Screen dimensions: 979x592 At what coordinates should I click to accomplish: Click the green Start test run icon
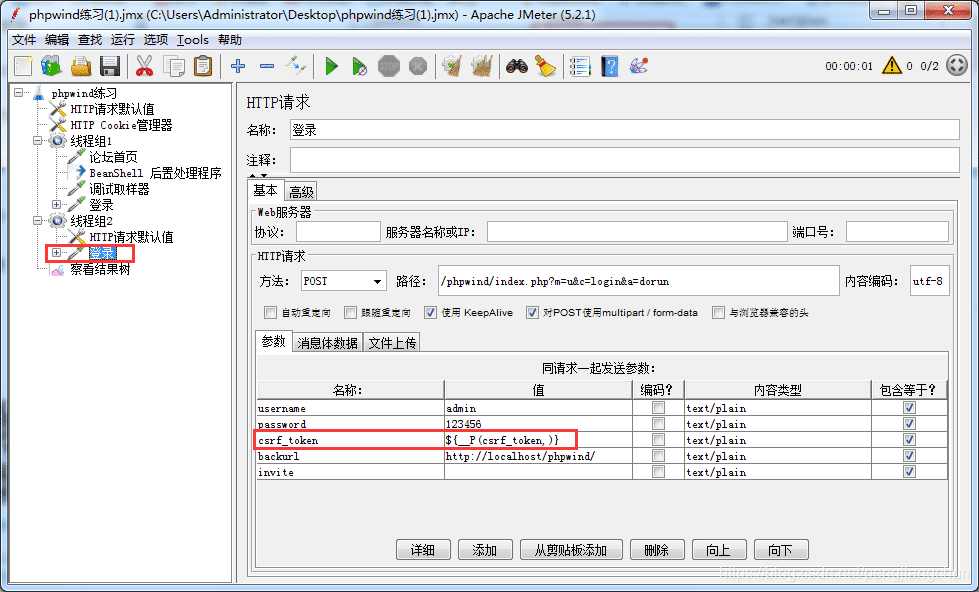pyautogui.click(x=330, y=66)
